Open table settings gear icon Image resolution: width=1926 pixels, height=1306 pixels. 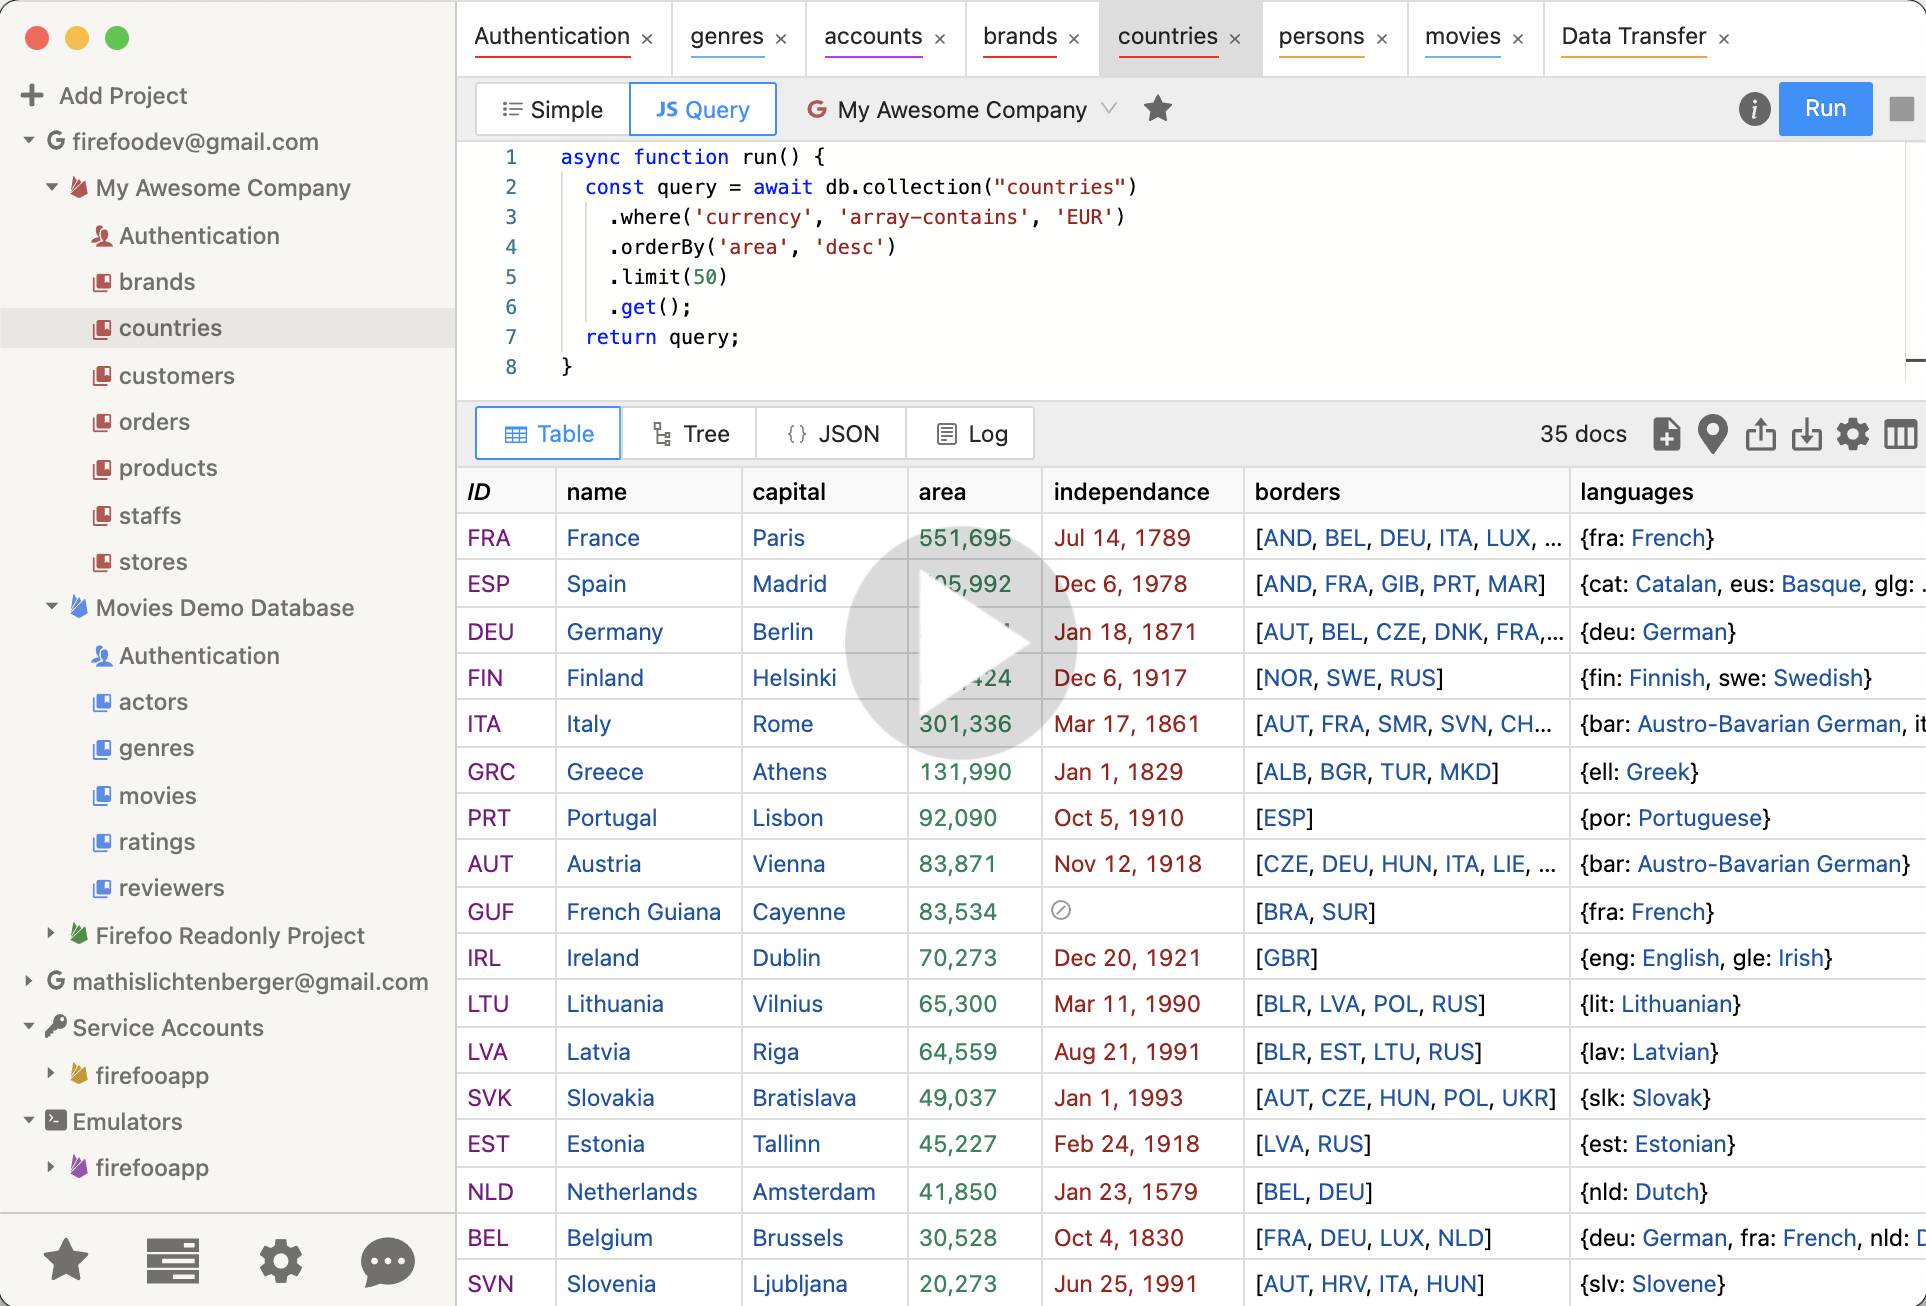point(1852,434)
